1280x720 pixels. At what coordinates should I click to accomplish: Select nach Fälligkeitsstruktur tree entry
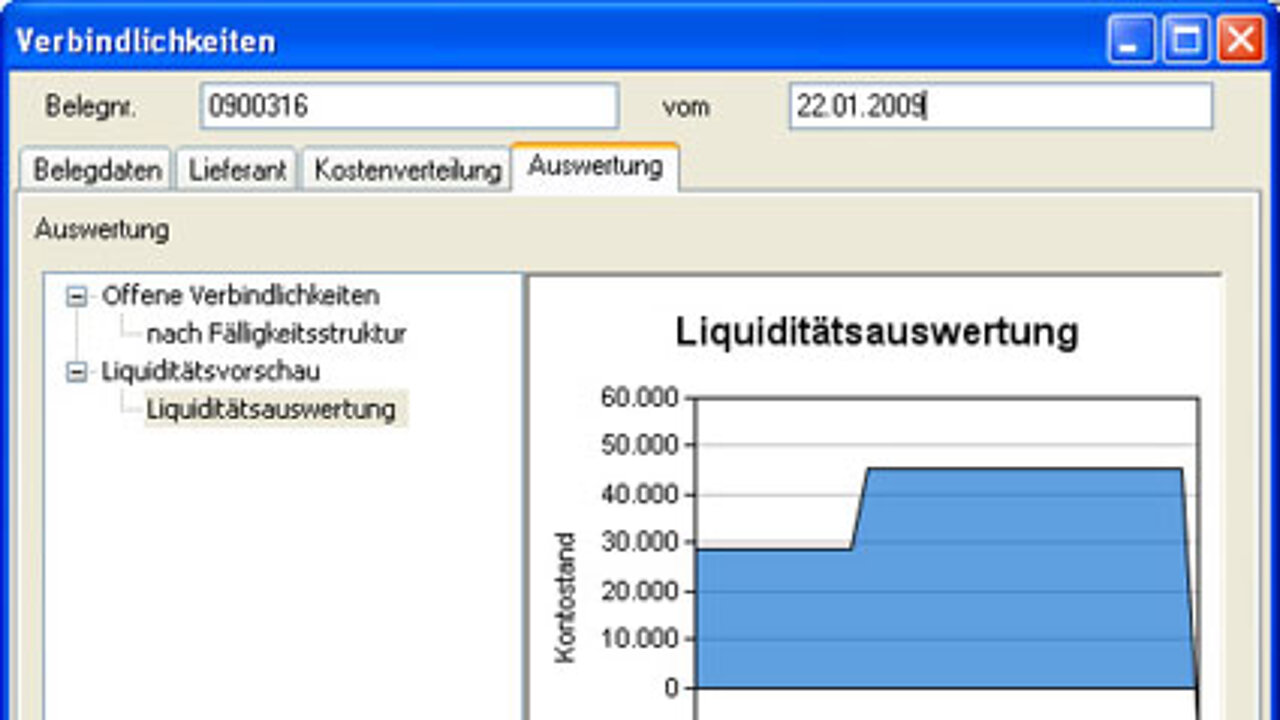tap(276, 334)
